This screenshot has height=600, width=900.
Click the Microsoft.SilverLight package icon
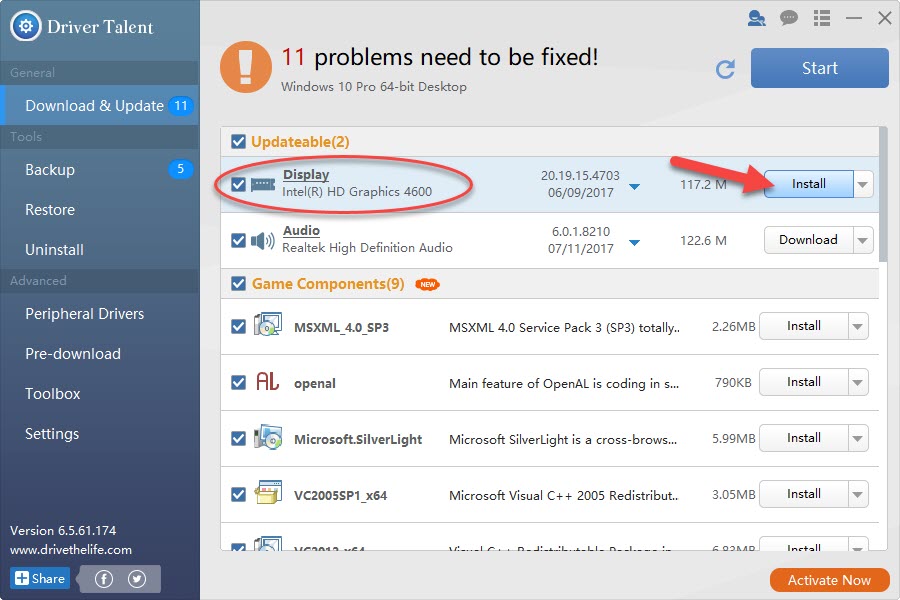pos(268,437)
